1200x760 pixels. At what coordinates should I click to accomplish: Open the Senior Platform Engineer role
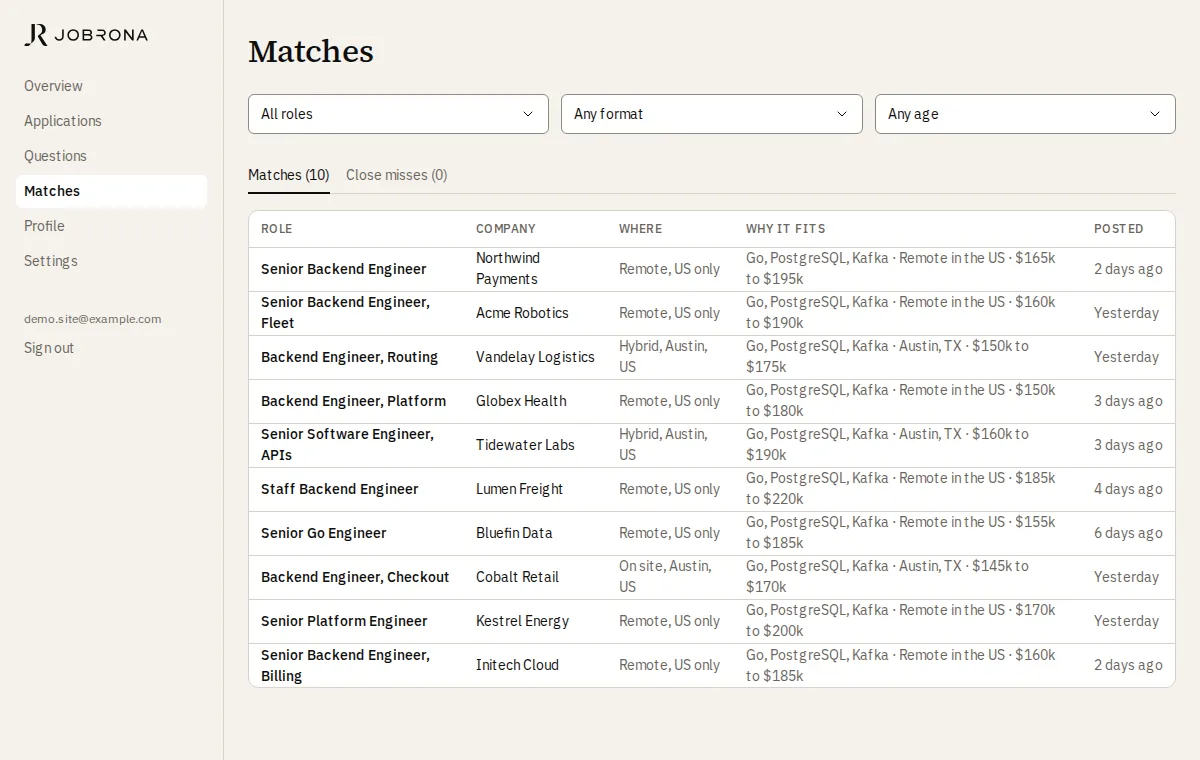(344, 621)
